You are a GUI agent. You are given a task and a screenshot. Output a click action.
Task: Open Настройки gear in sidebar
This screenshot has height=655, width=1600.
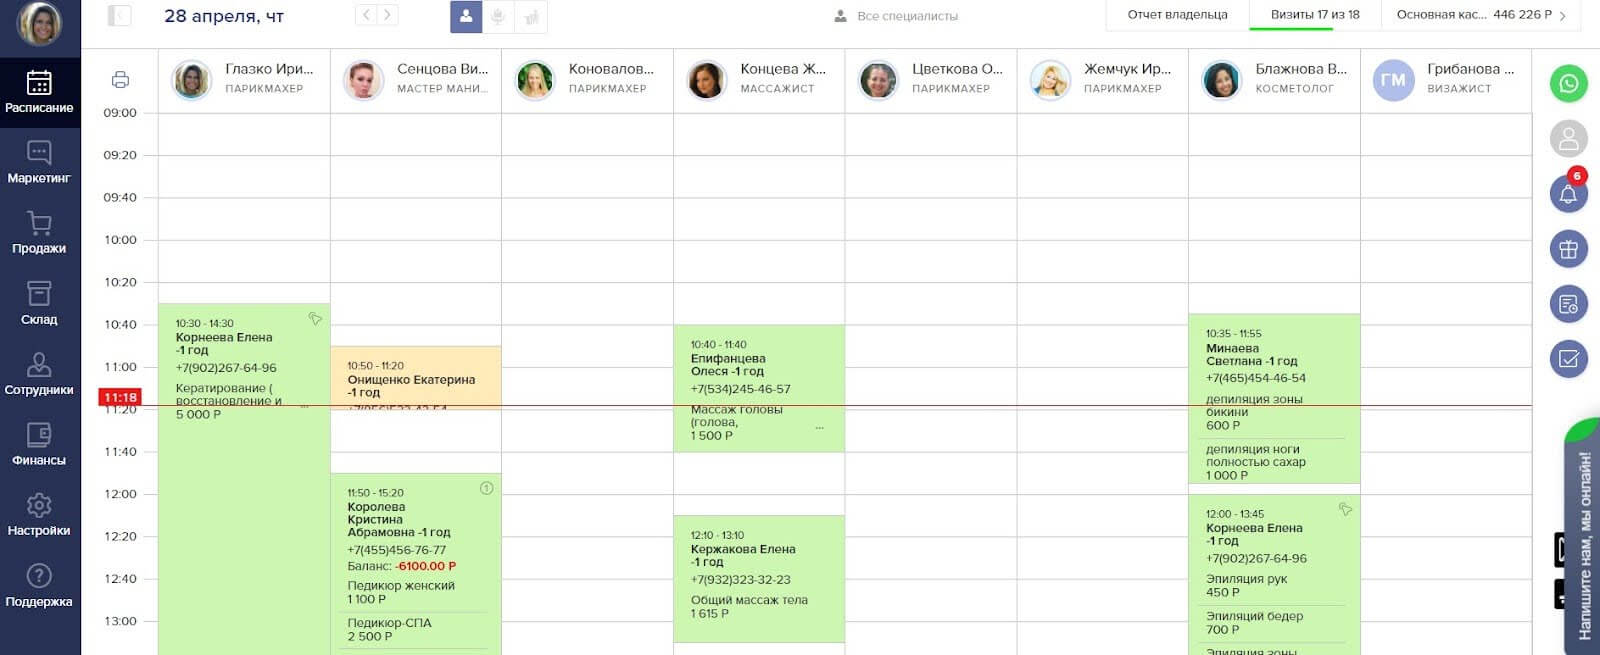tap(39, 516)
